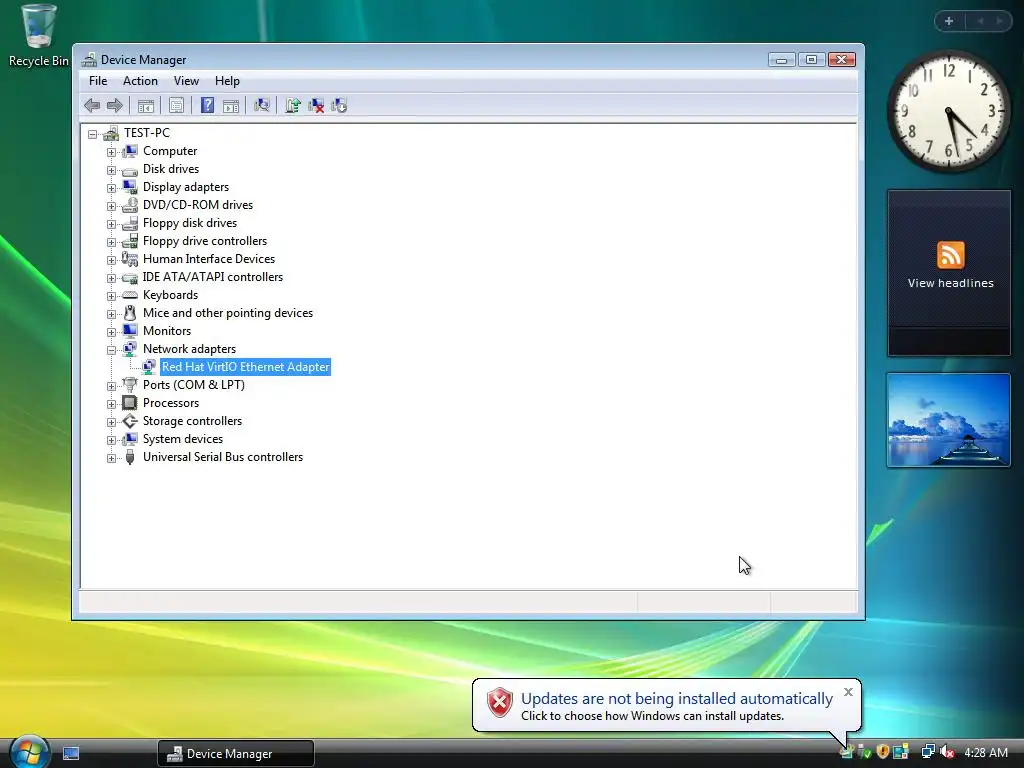
Task: Click the network tray icon
Action: point(927,752)
